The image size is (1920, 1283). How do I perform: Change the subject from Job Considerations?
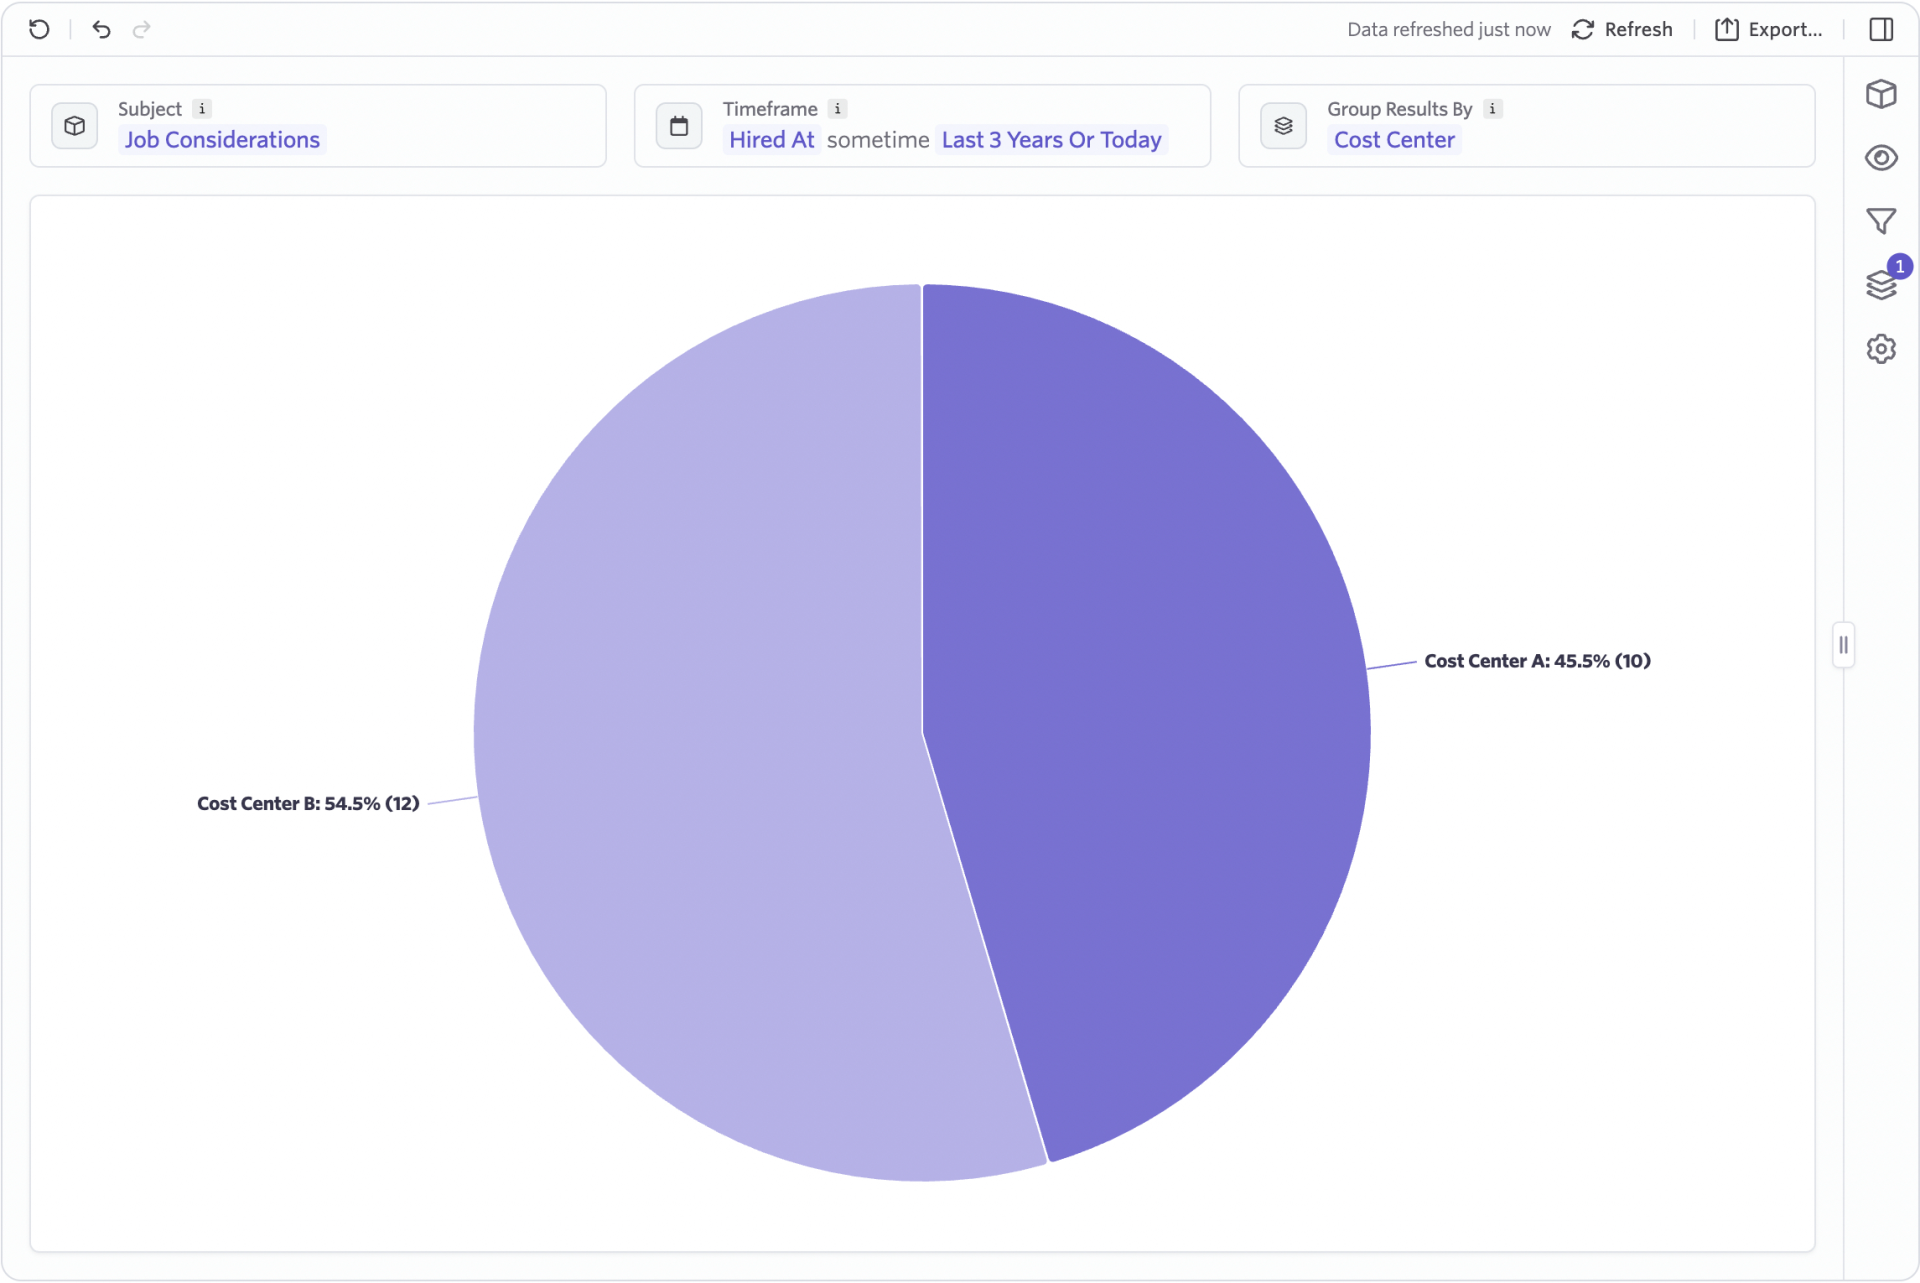[x=222, y=140]
